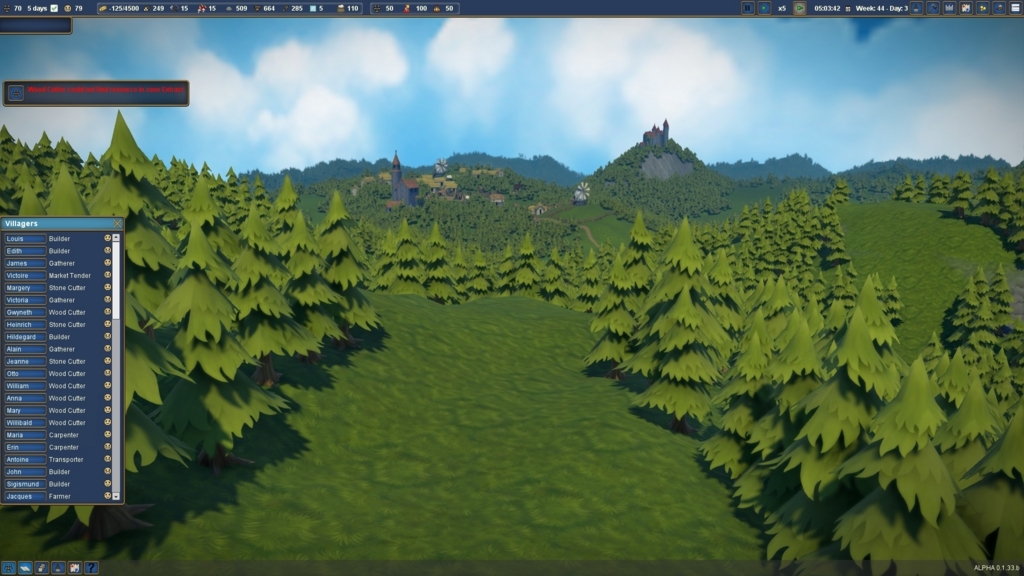Select villager Heinrich in the list
This screenshot has height=576, width=1024.
pyautogui.click(x=25, y=325)
